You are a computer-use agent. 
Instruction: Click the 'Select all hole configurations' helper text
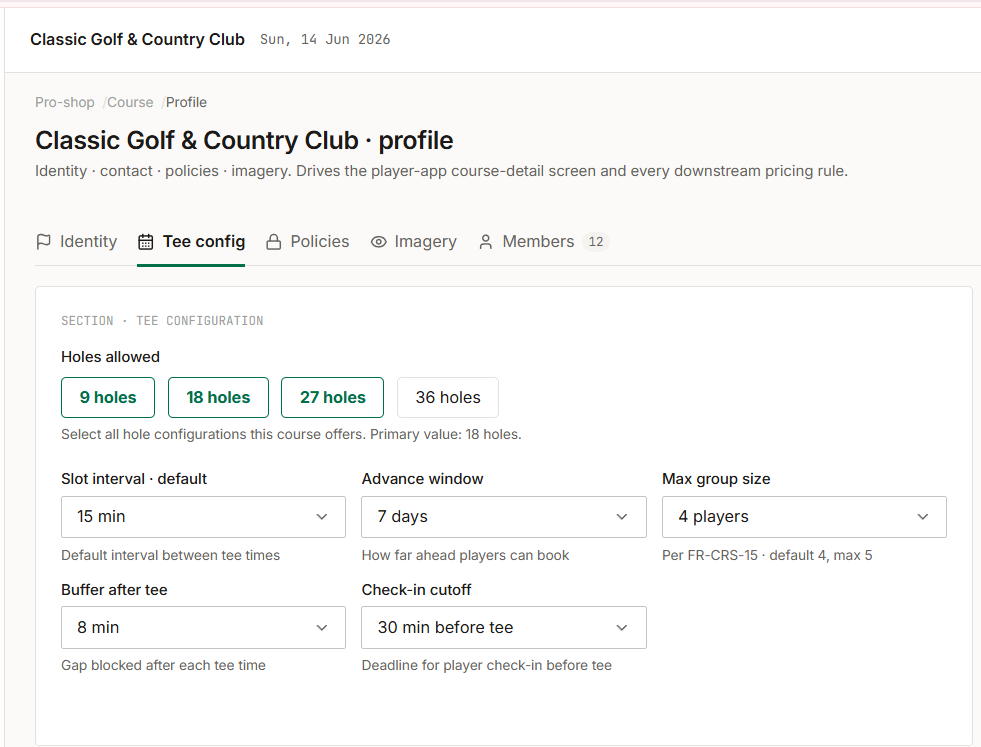point(291,435)
